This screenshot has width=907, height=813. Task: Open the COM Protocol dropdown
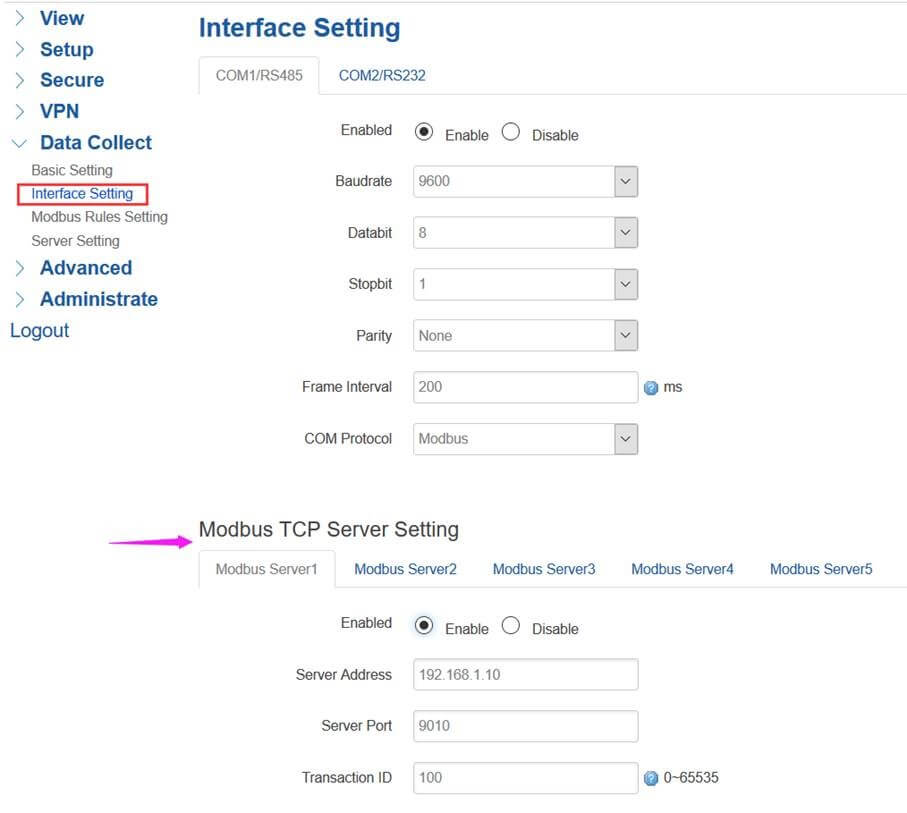(624, 438)
